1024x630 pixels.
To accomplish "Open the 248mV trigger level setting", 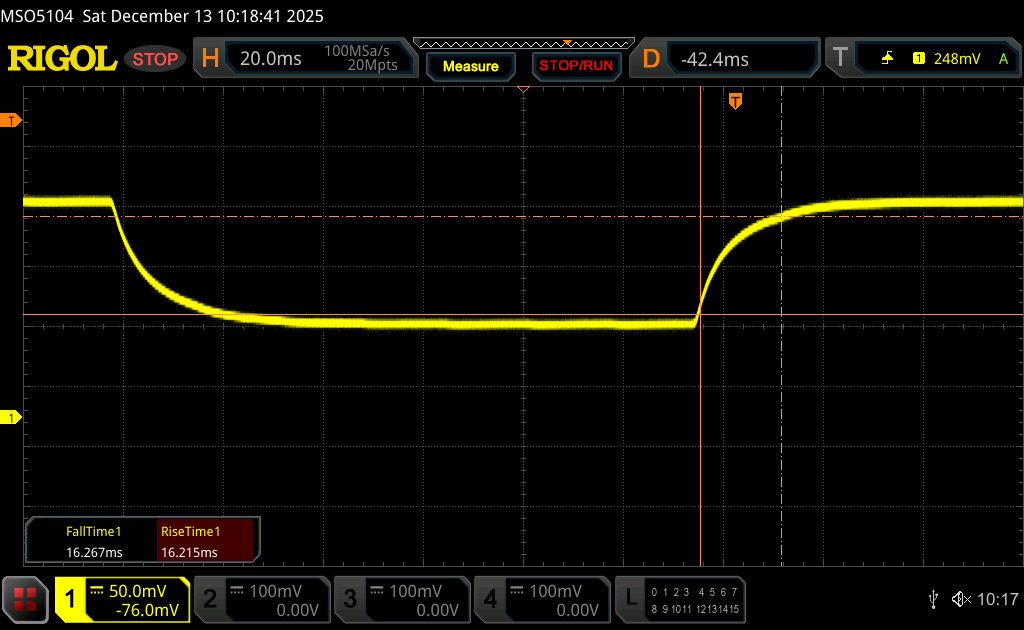I will [x=956, y=59].
